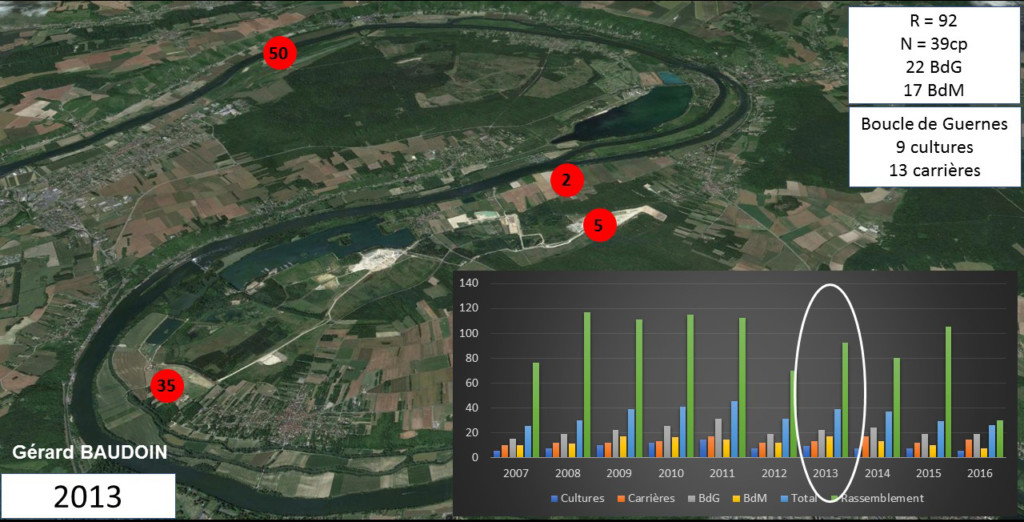Screen dimensions: 1024x522
Task: Select the tall green Rassemblement bar for 2008
Action: pos(587,385)
